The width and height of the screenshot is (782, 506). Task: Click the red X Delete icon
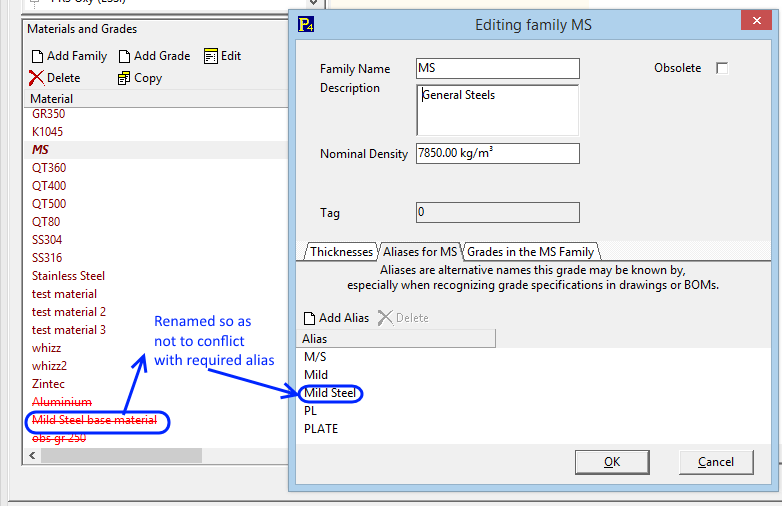click(x=36, y=78)
